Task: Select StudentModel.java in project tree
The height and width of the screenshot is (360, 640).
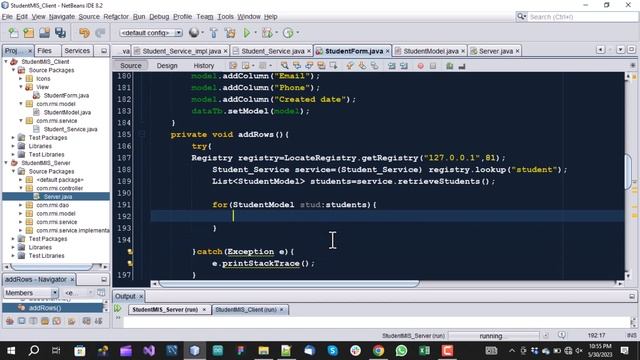Action: pos(67,112)
